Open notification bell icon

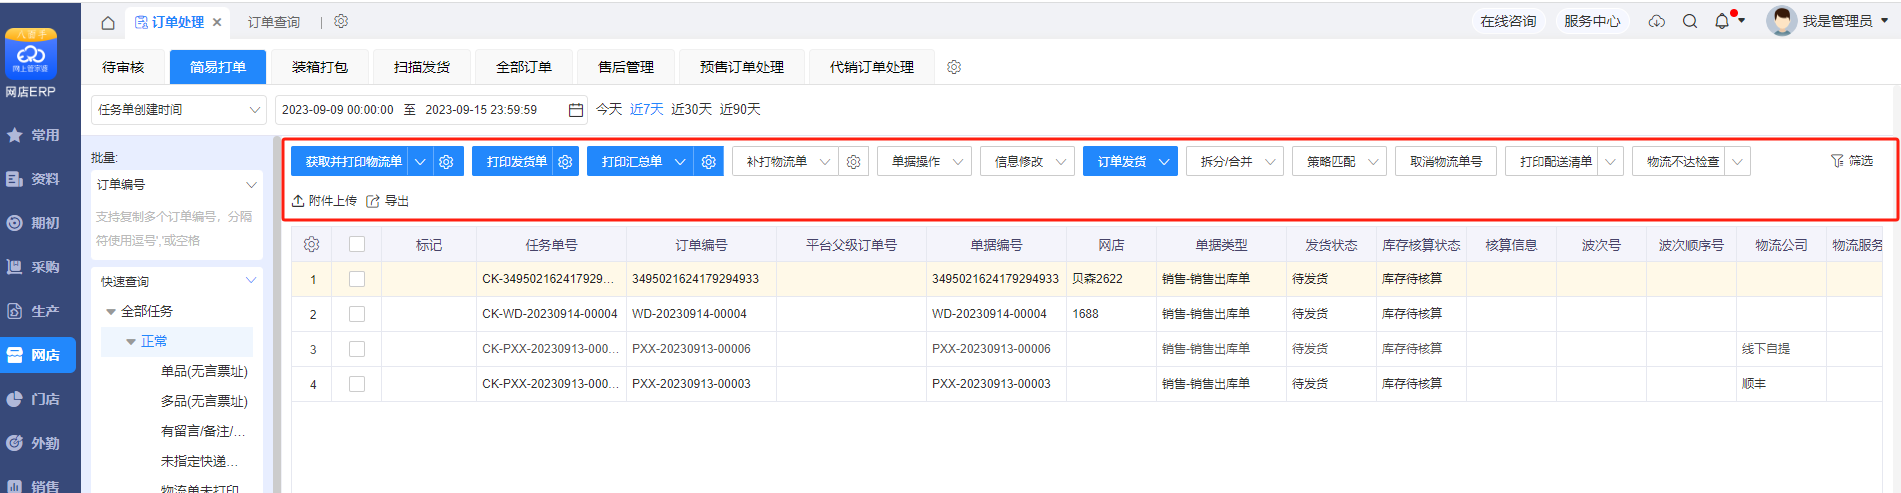1722,21
